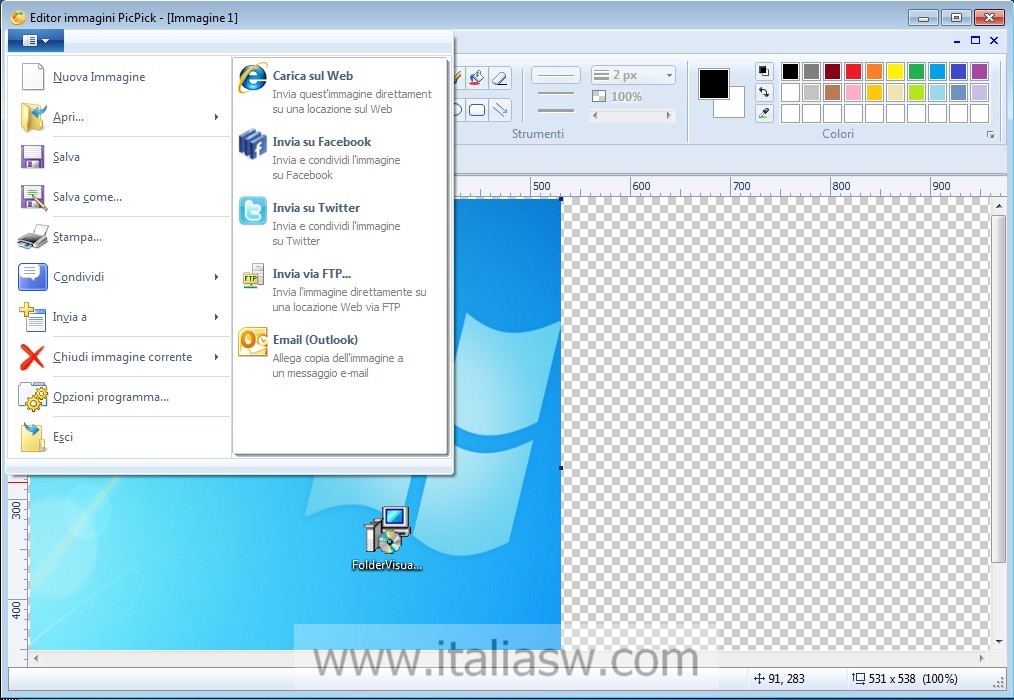The height and width of the screenshot is (700, 1014).
Task: Click the Stampa printer icon
Action: click(x=32, y=237)
